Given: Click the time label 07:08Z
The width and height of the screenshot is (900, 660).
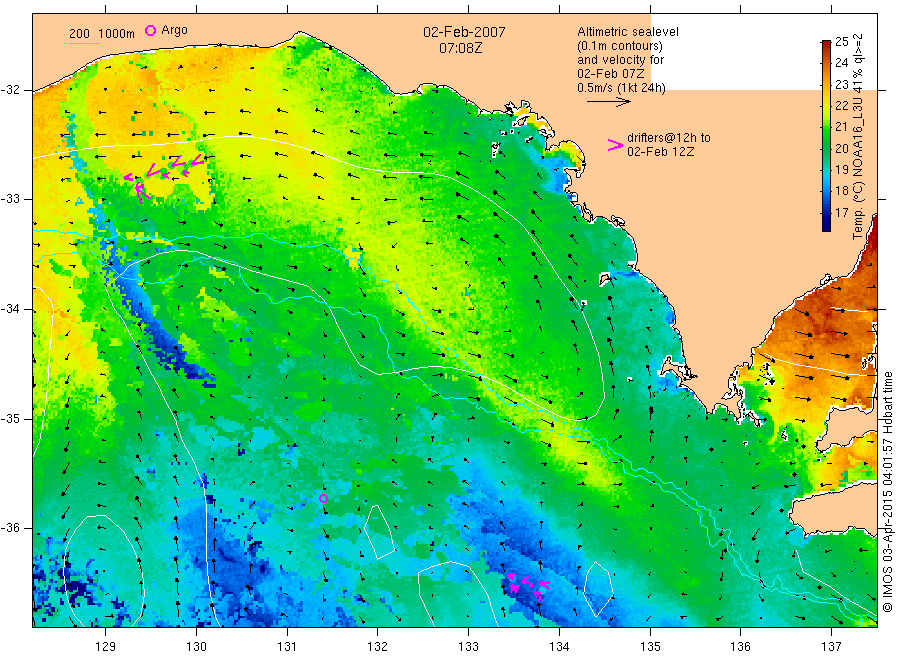Looking at the screenshot, I should click(460, 48).
